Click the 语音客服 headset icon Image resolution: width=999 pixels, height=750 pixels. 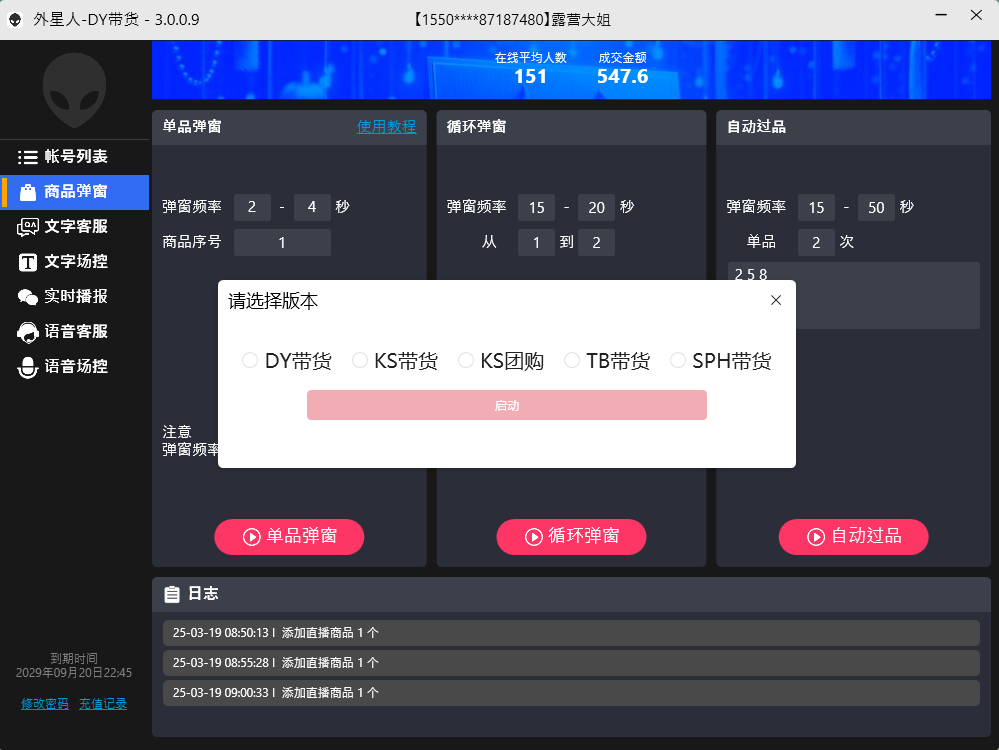coord(27,332)
